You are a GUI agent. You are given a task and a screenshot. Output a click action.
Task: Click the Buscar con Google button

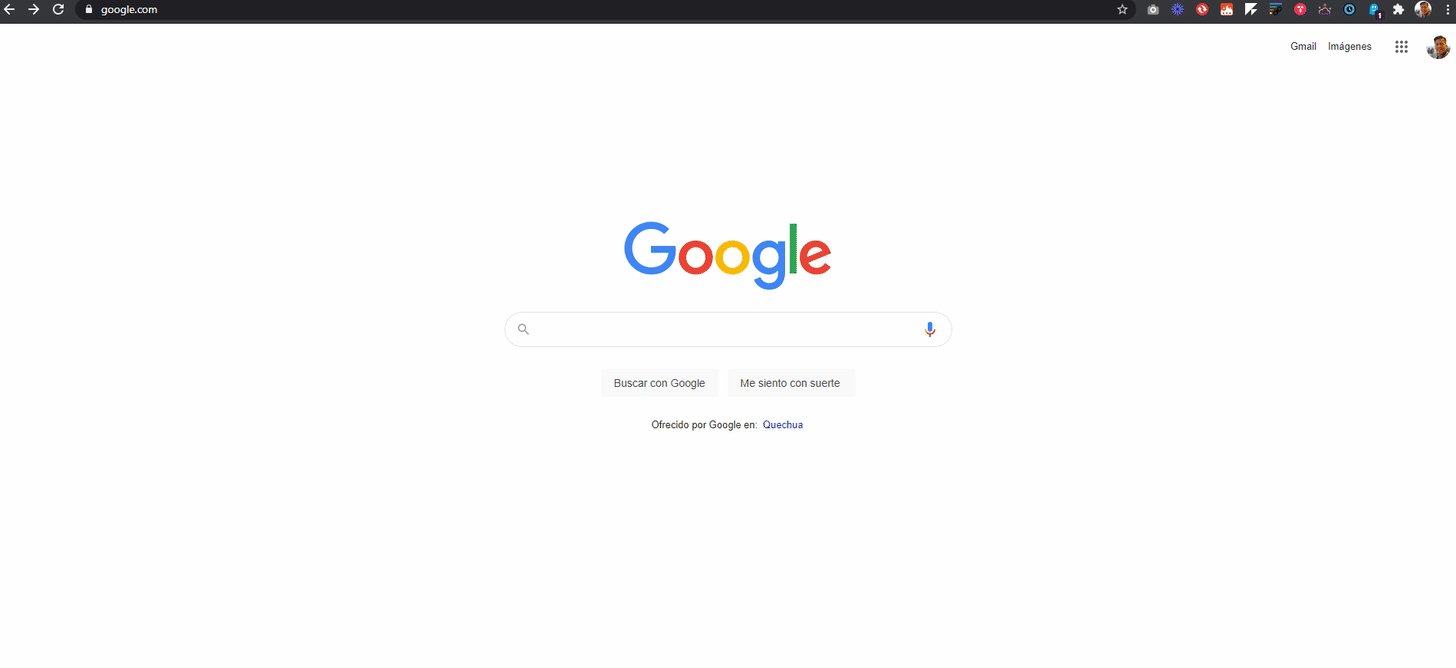[x=659, y=383]
